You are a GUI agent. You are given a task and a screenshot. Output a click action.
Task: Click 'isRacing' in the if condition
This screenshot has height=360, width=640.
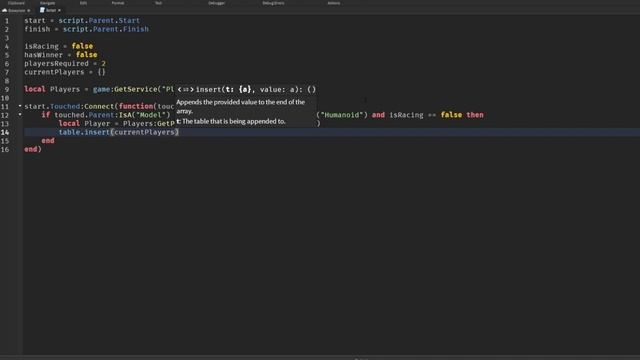click(406, 115)
